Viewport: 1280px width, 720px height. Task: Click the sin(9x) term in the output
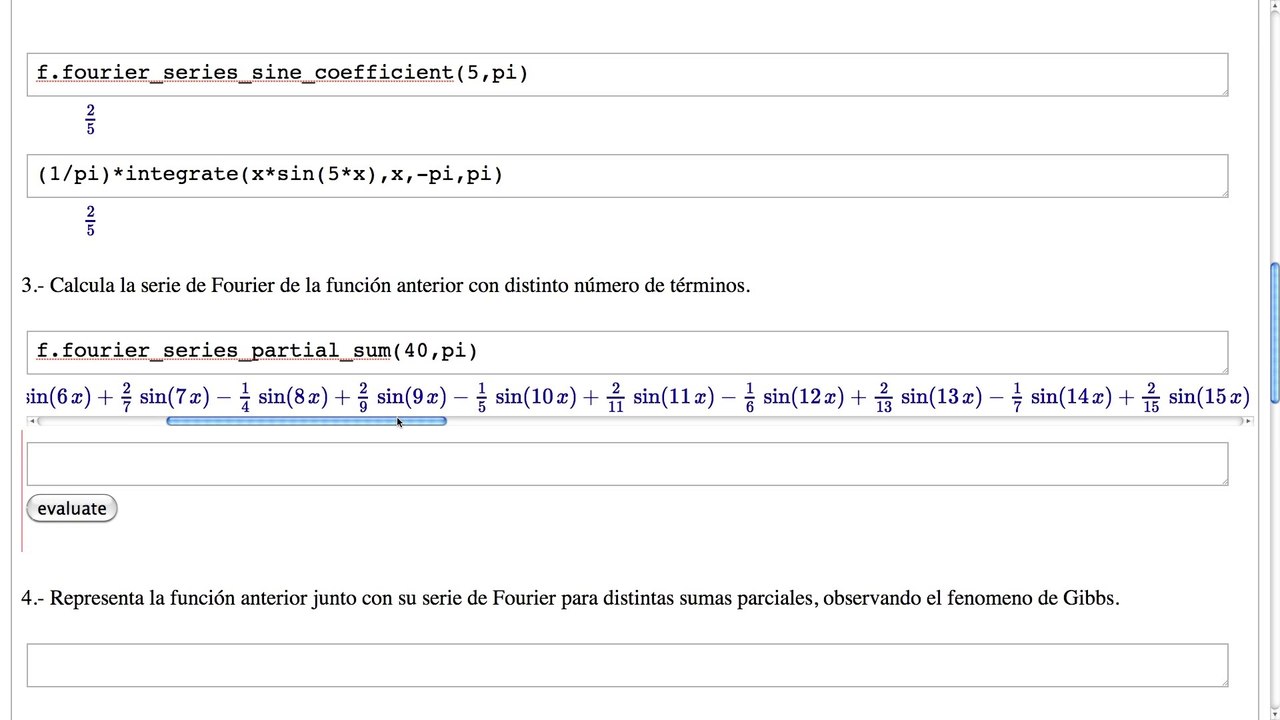(x=412, y=397)
